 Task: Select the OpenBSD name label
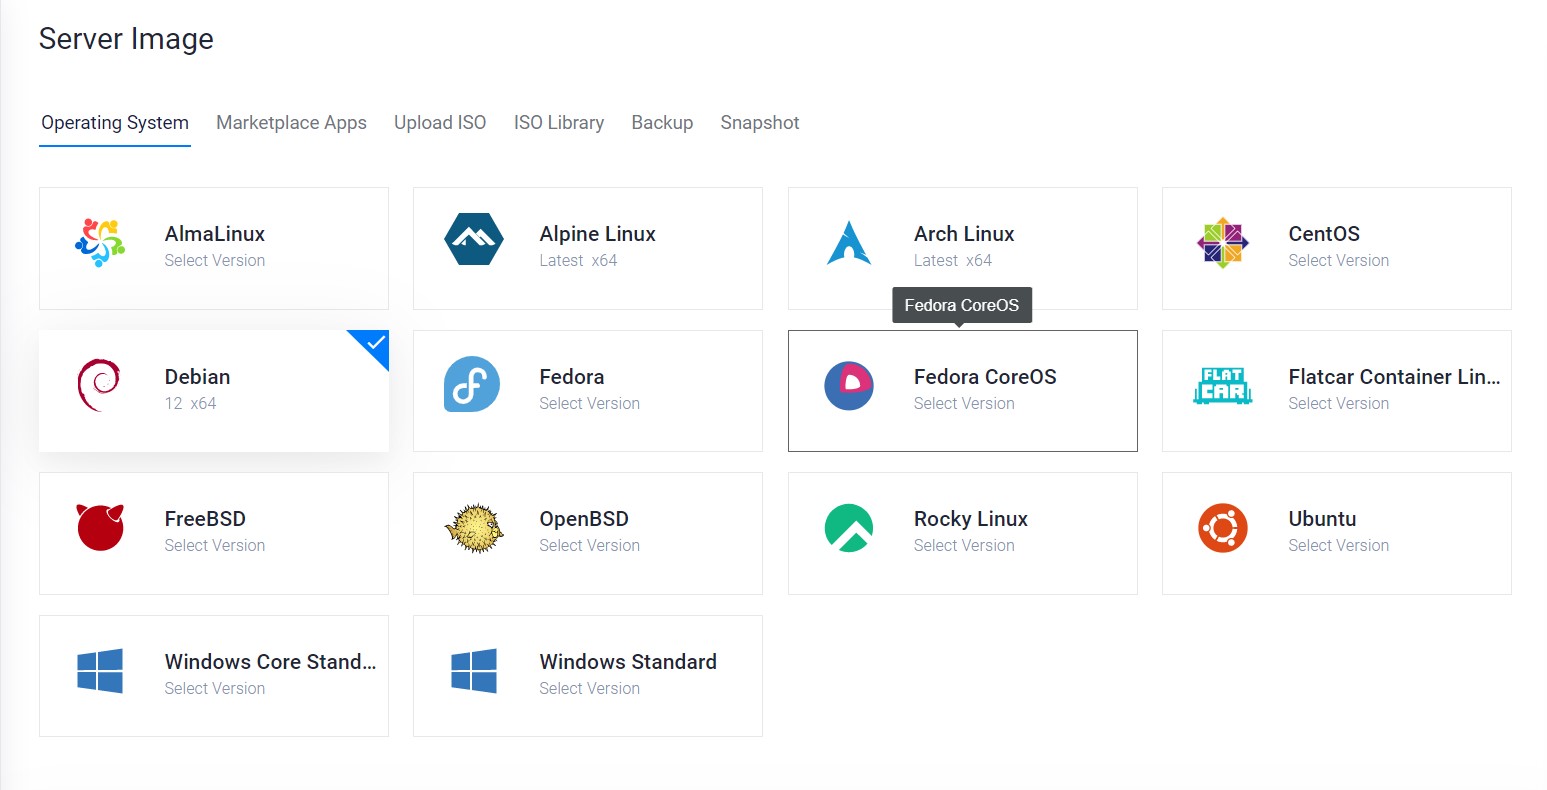point(584,519)
